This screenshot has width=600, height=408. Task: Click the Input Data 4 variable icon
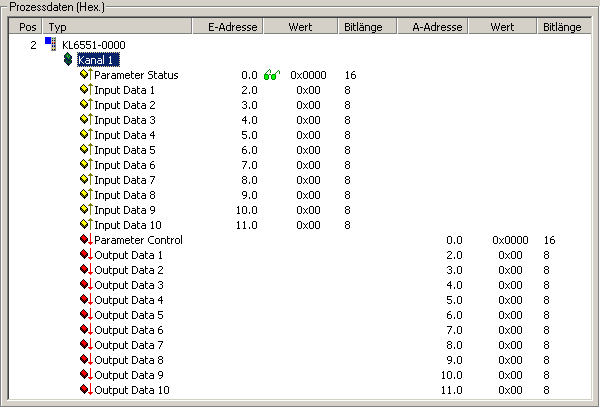[x=86, y=134]
